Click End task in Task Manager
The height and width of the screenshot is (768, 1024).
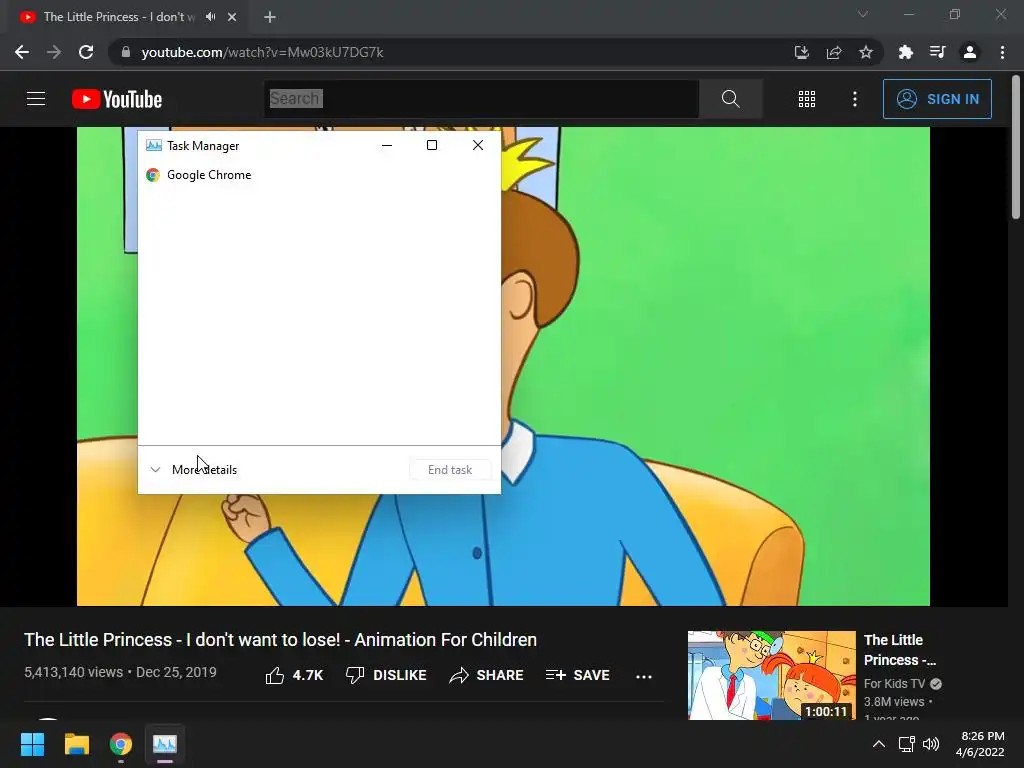point(450,470)
